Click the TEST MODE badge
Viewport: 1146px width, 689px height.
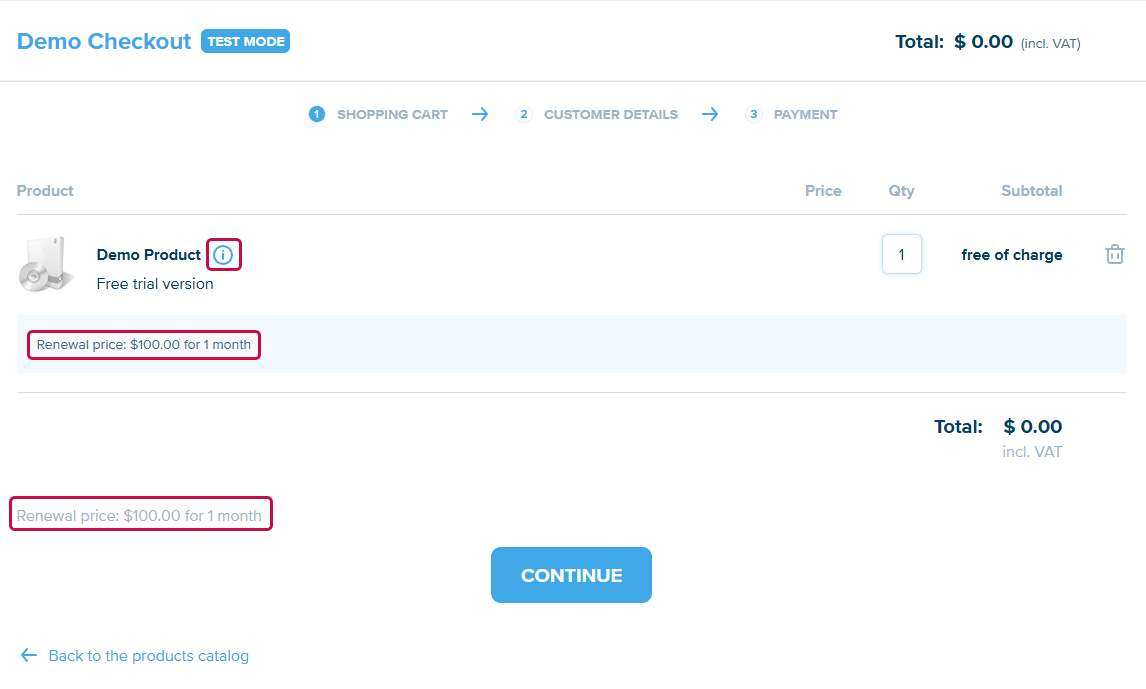pyautogui.click(x=245, y=41)
